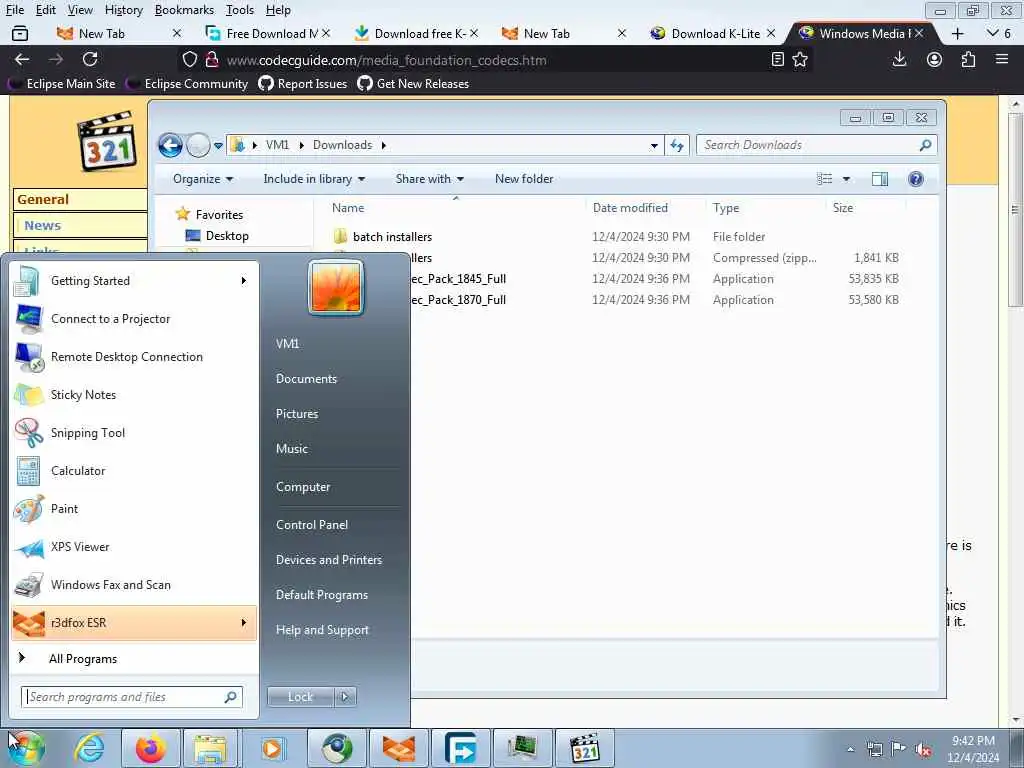Click Explorer back navigation button

point(170,145)
